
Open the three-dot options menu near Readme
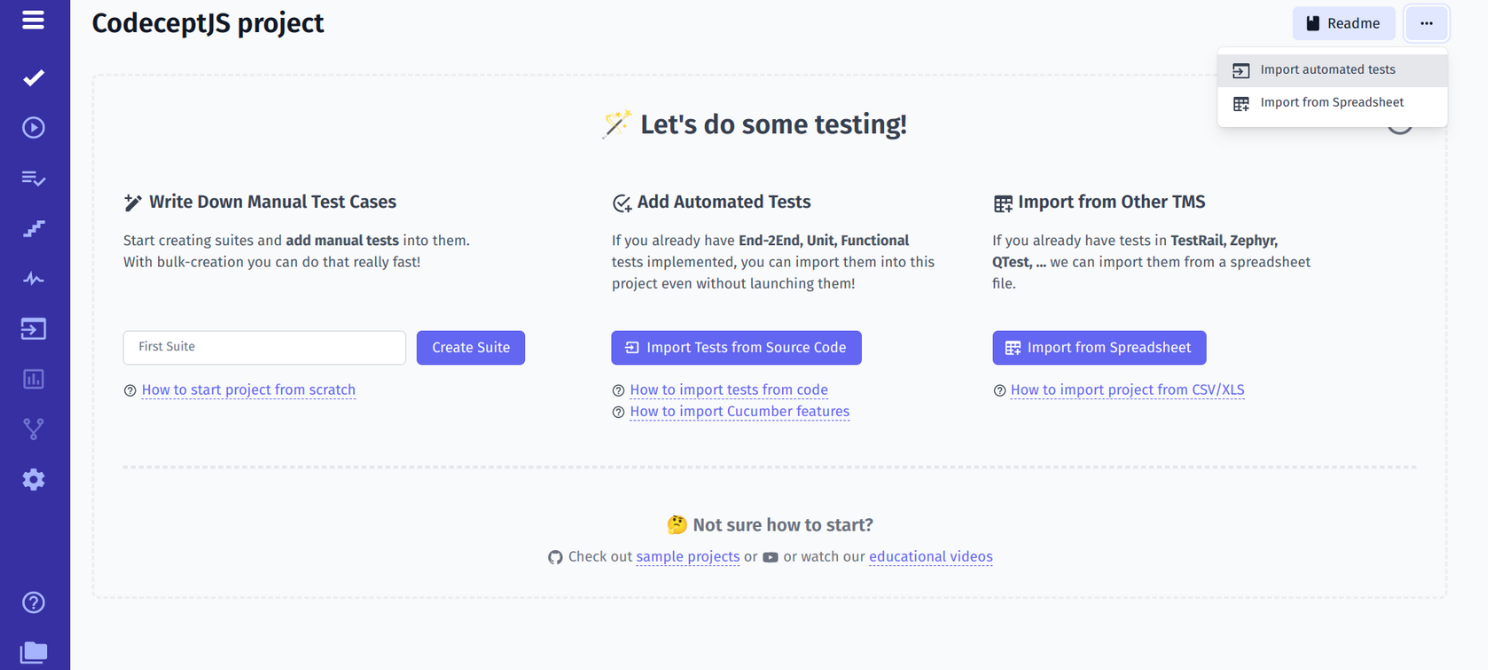pyautogui.click(x=1426, y=22)
